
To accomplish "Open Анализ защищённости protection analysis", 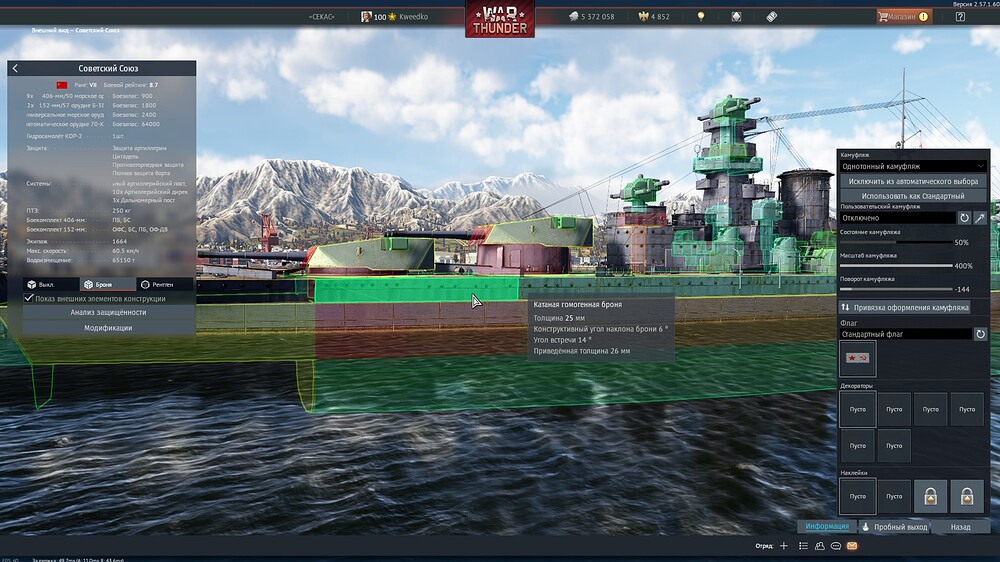I will pyautogui.click(x=108, y=313).
